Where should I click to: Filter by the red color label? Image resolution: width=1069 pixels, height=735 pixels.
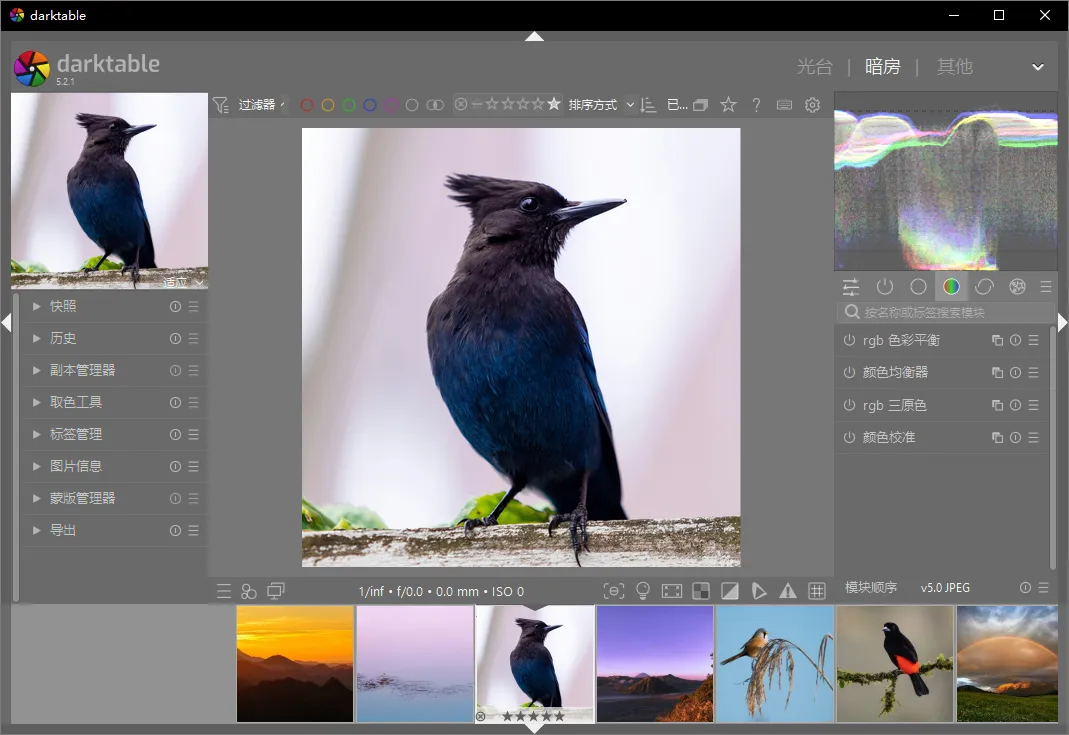(x=307, y=105)
